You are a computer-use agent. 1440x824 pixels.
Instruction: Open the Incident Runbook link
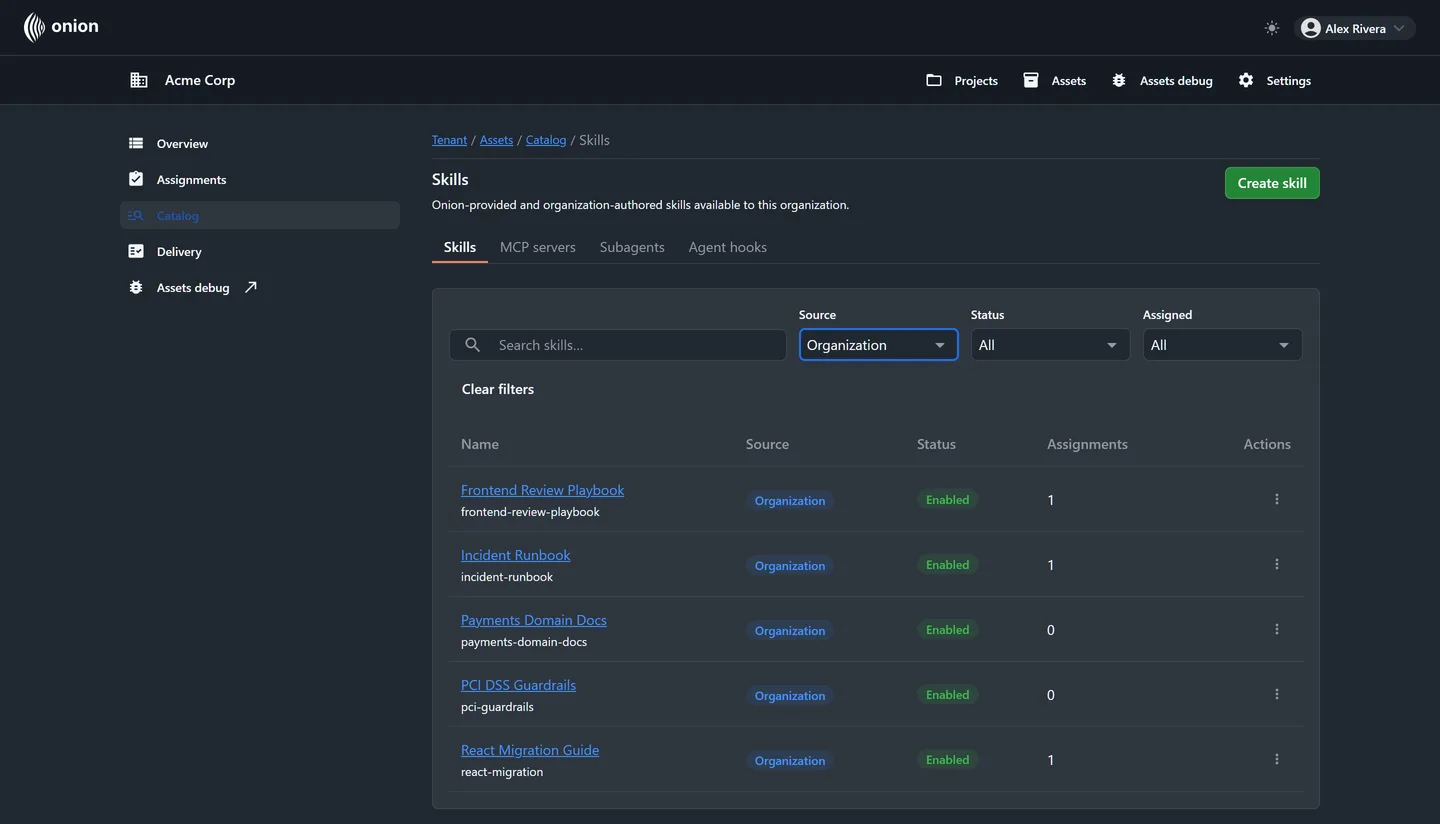pyautogui.click(x=515, y=555)
